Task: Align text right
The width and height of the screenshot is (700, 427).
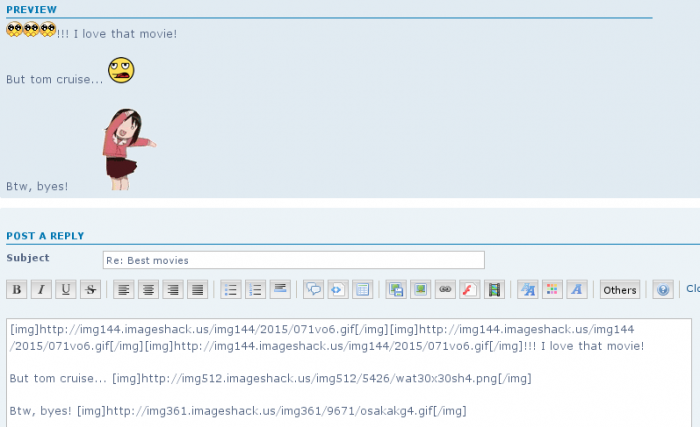Action: 173,289
